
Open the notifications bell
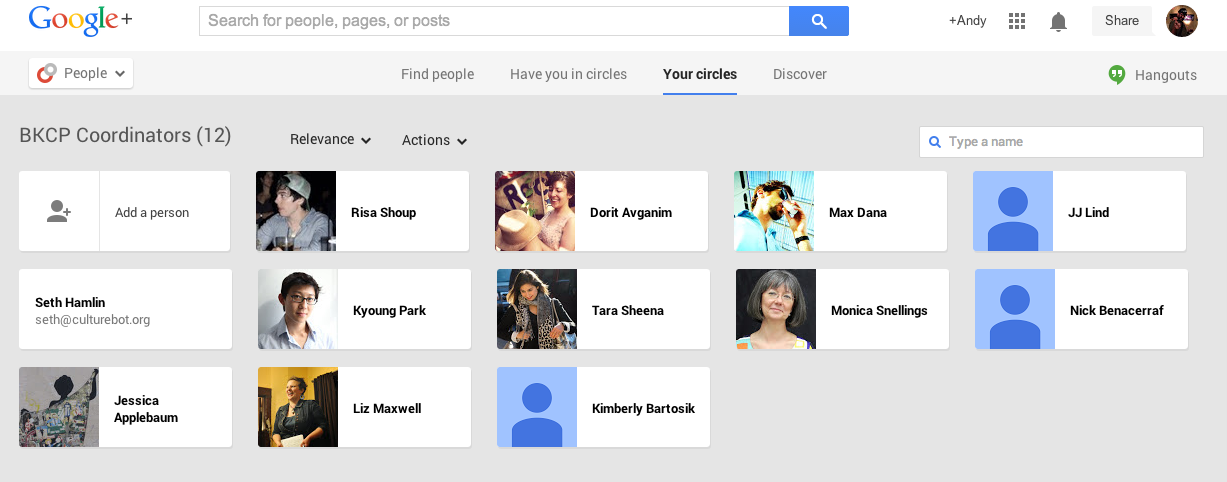tap(1058, 21)
